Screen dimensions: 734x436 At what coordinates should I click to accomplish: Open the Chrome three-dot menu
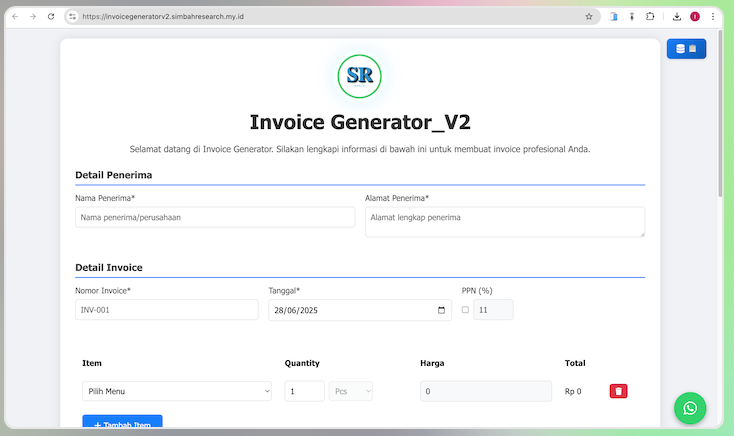point(713,17)
